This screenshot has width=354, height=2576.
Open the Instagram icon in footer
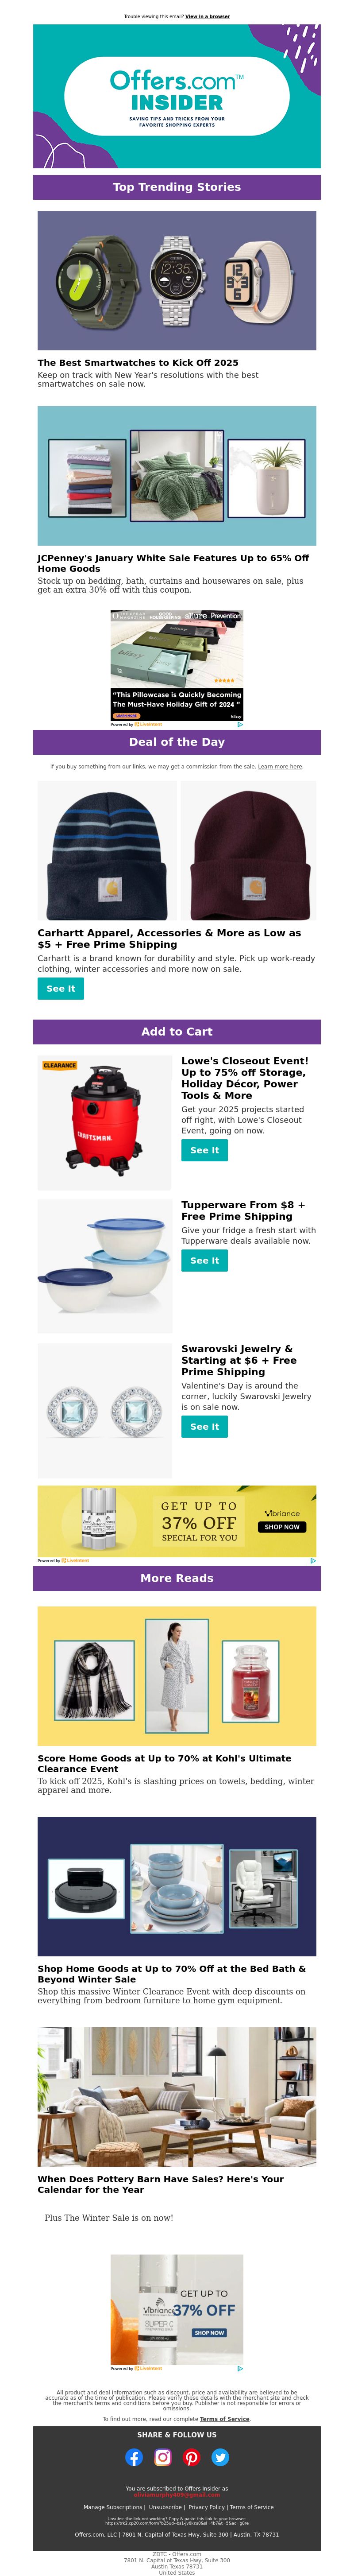pos(162,2457)
